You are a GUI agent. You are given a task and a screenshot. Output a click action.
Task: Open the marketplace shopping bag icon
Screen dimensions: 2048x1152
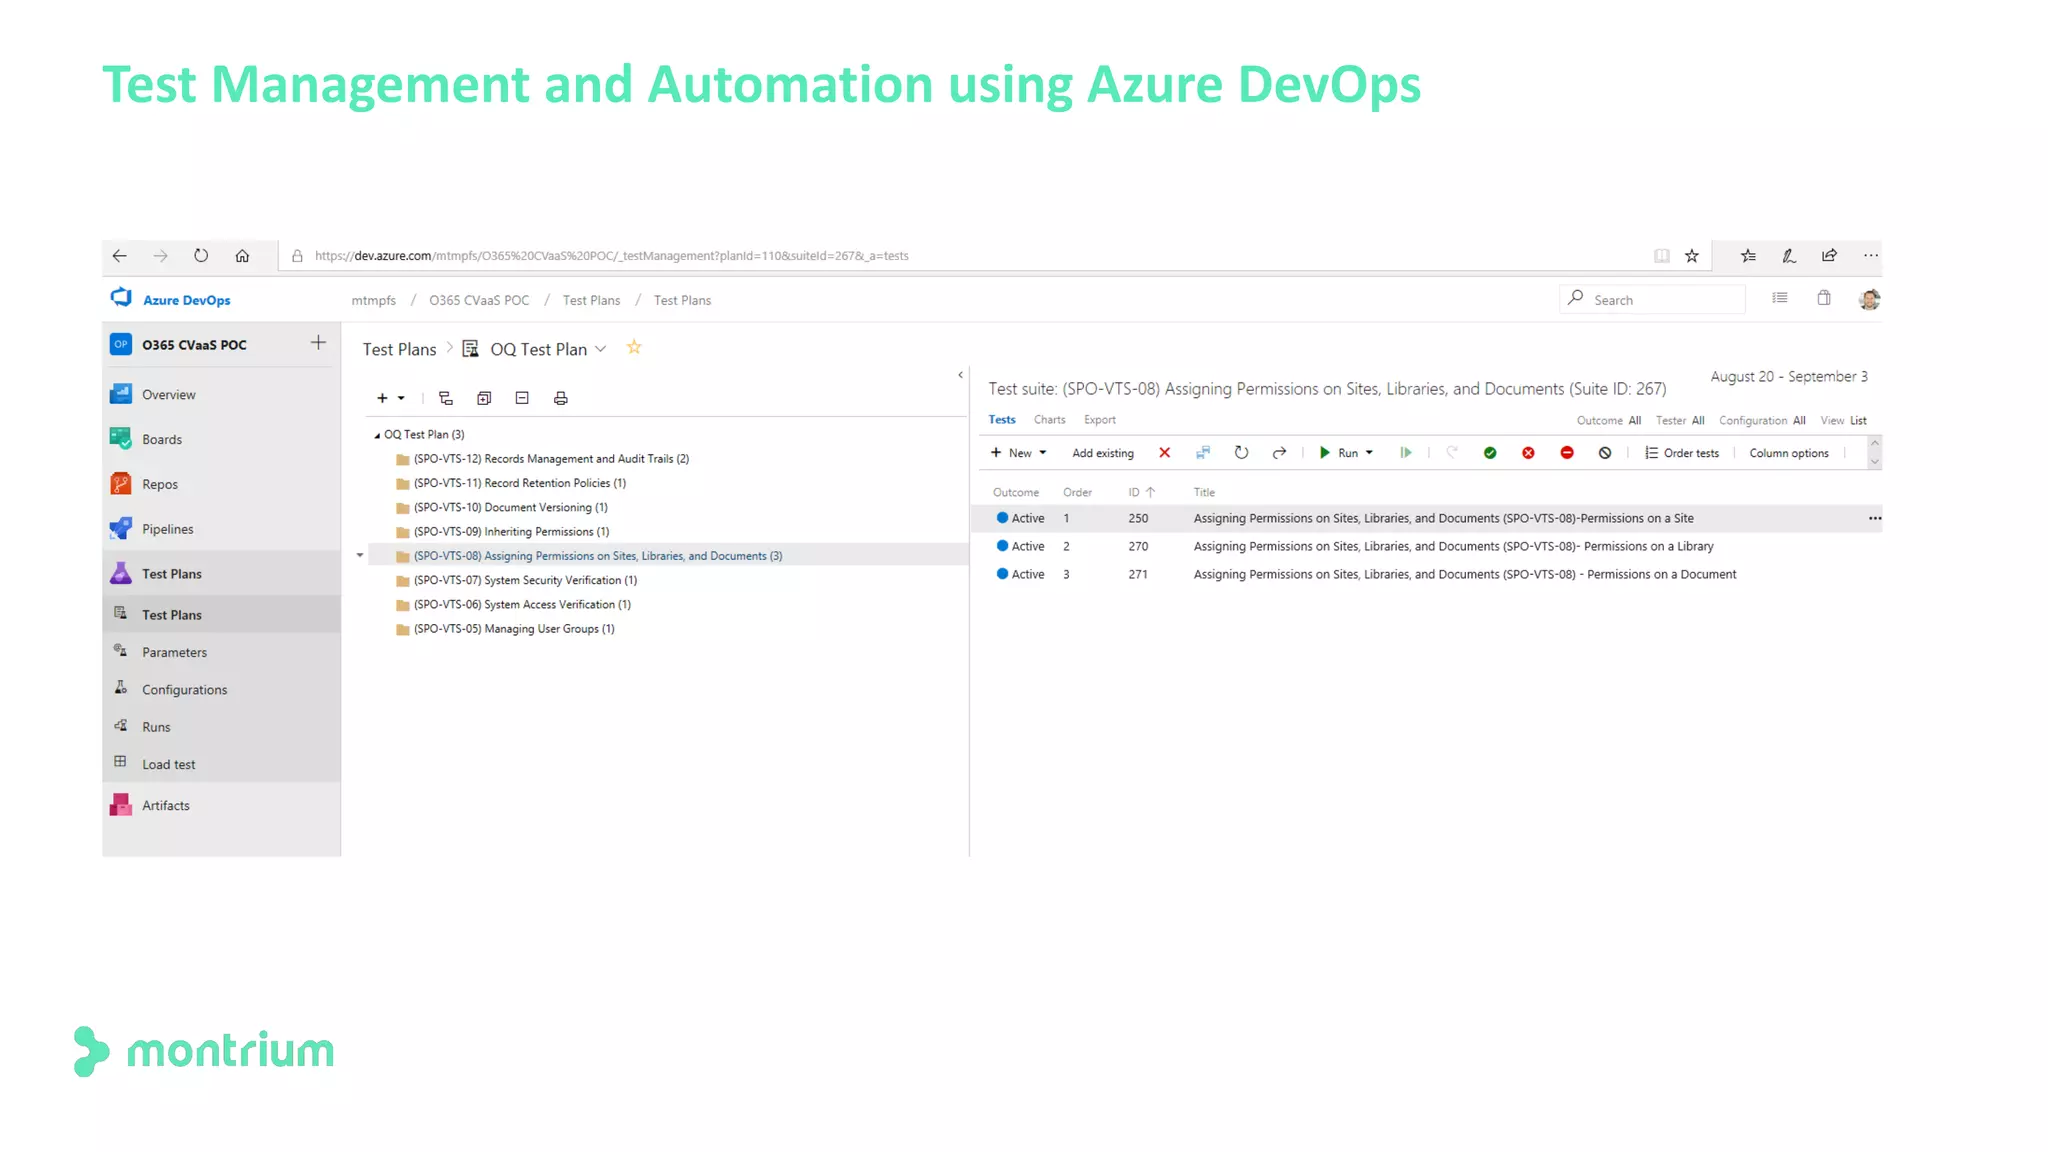point(1824,298)
